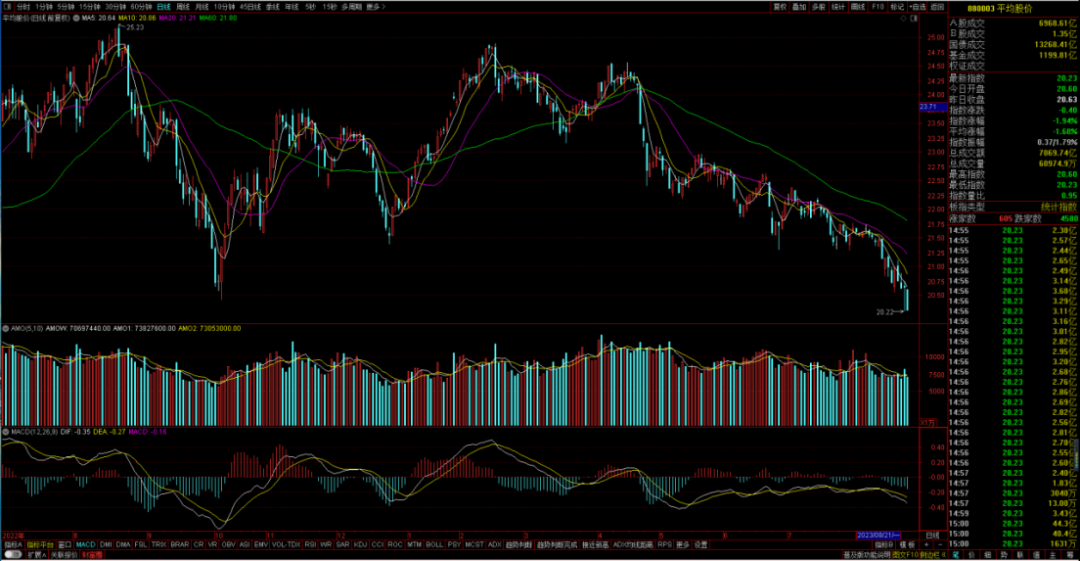Open indicator 设置 settings
This screenshot has height=561, width=1080.
point(700,544)
